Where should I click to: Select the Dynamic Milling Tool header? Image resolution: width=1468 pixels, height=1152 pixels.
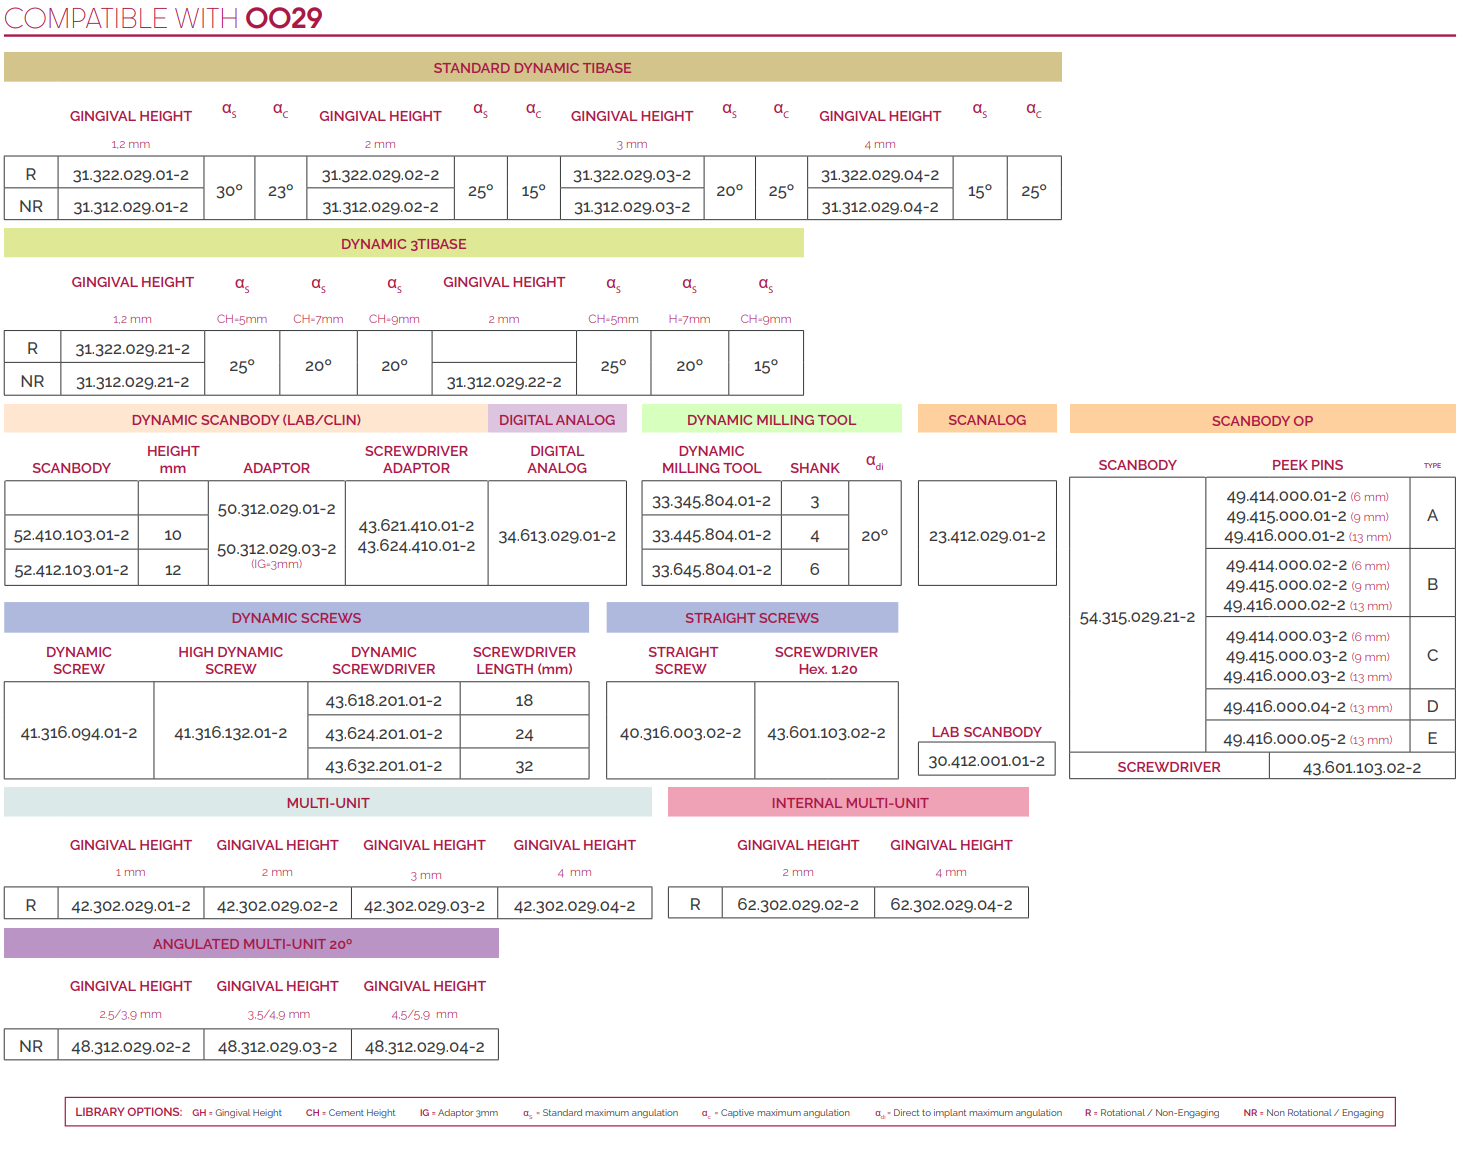point(771,420)
